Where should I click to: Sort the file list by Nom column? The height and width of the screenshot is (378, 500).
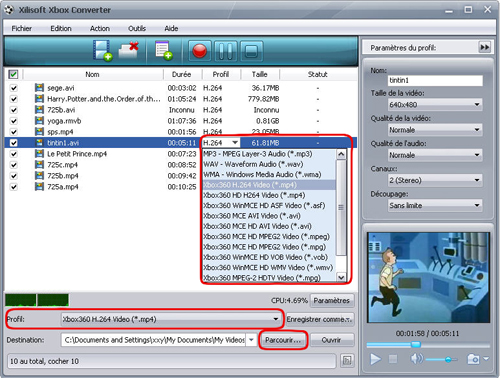(x=92, y=74)
